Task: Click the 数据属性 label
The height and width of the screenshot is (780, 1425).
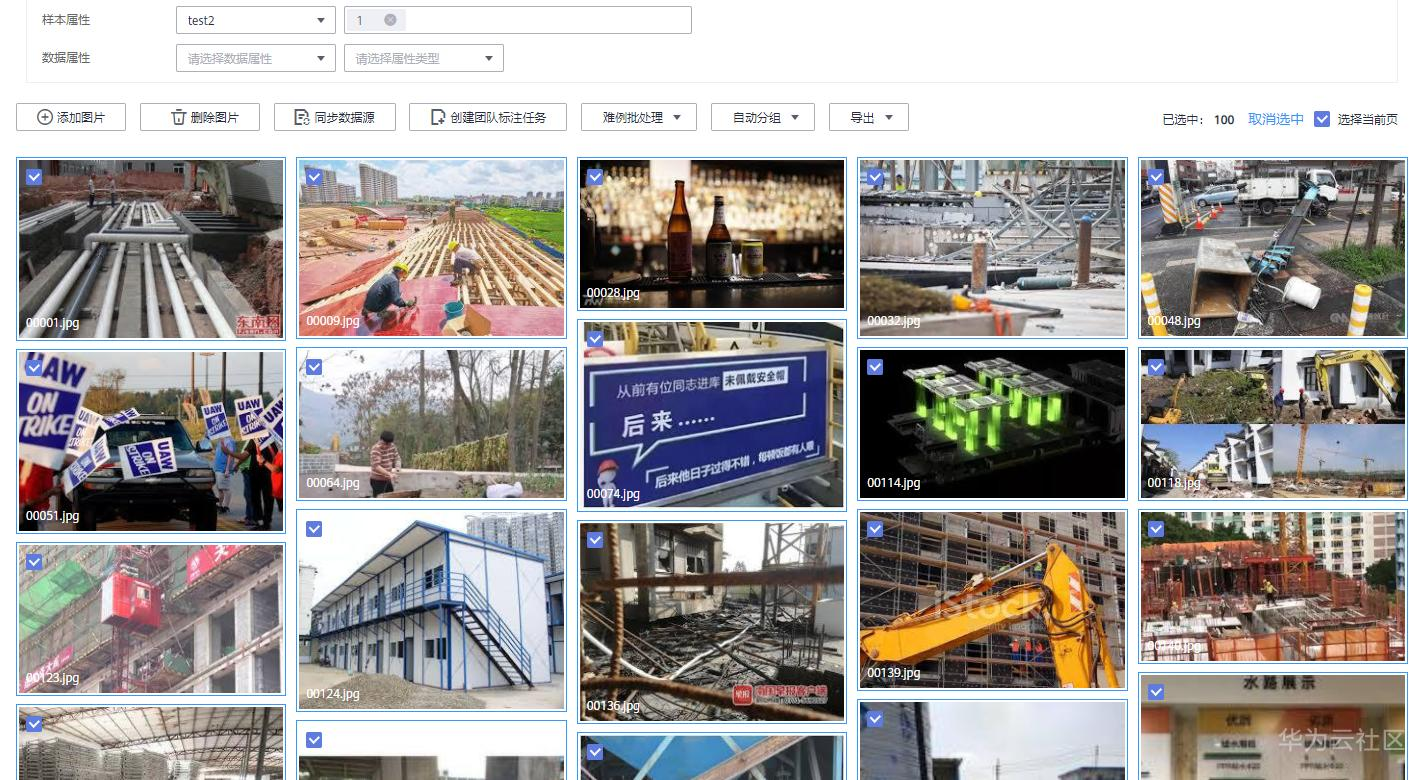Action: point(66,58)
